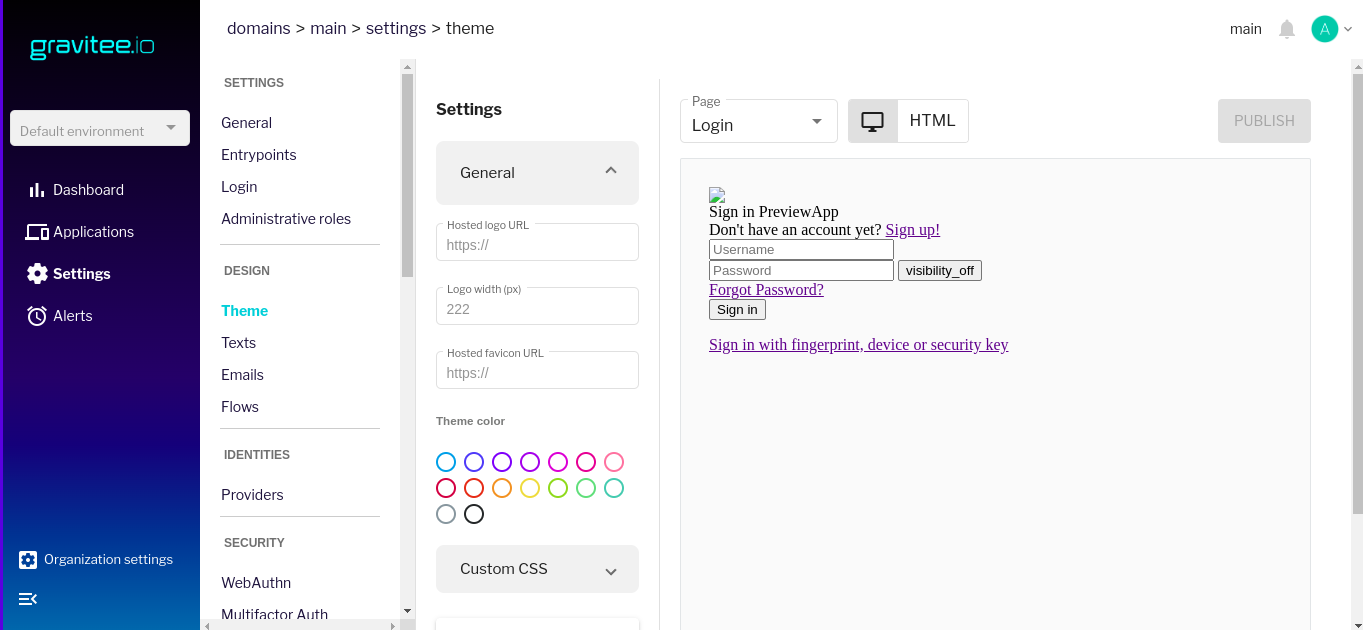Viewport: 1363px width, 630px height.
Task: Pick the black theme color swatch
Action: click(x=473, y=514)
